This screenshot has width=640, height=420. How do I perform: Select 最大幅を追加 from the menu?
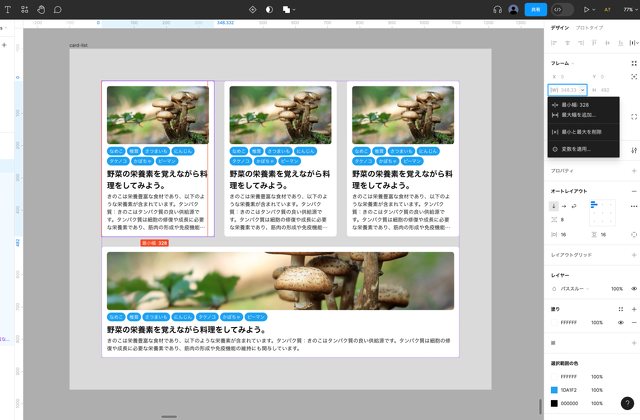click(581, 115)
